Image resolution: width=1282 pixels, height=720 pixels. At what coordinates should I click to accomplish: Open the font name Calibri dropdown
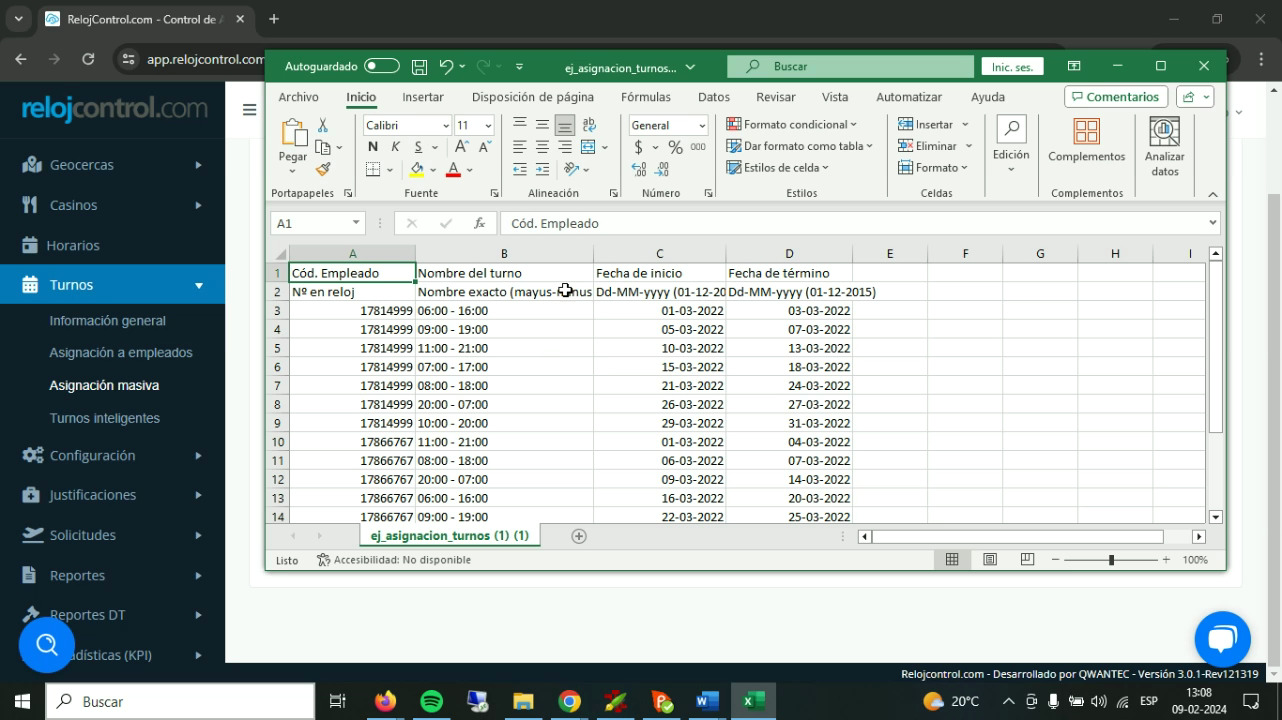coord(445,125)
